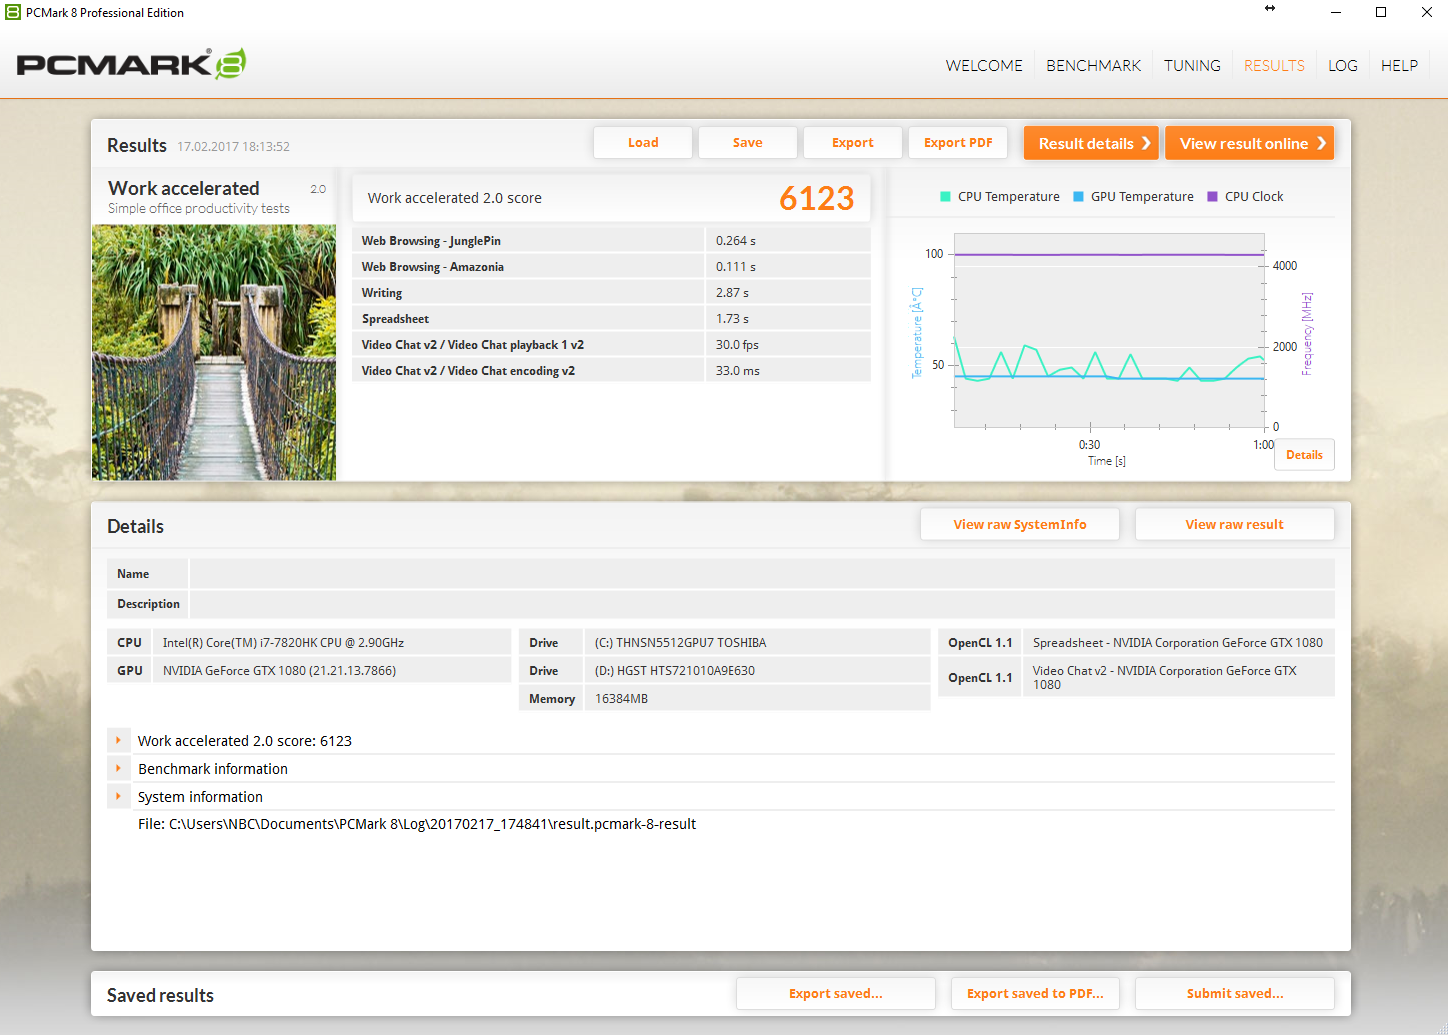Click View raw SystemInfo
This screenshot has height=1035, width=1448.
click(x=1020, y=525)
